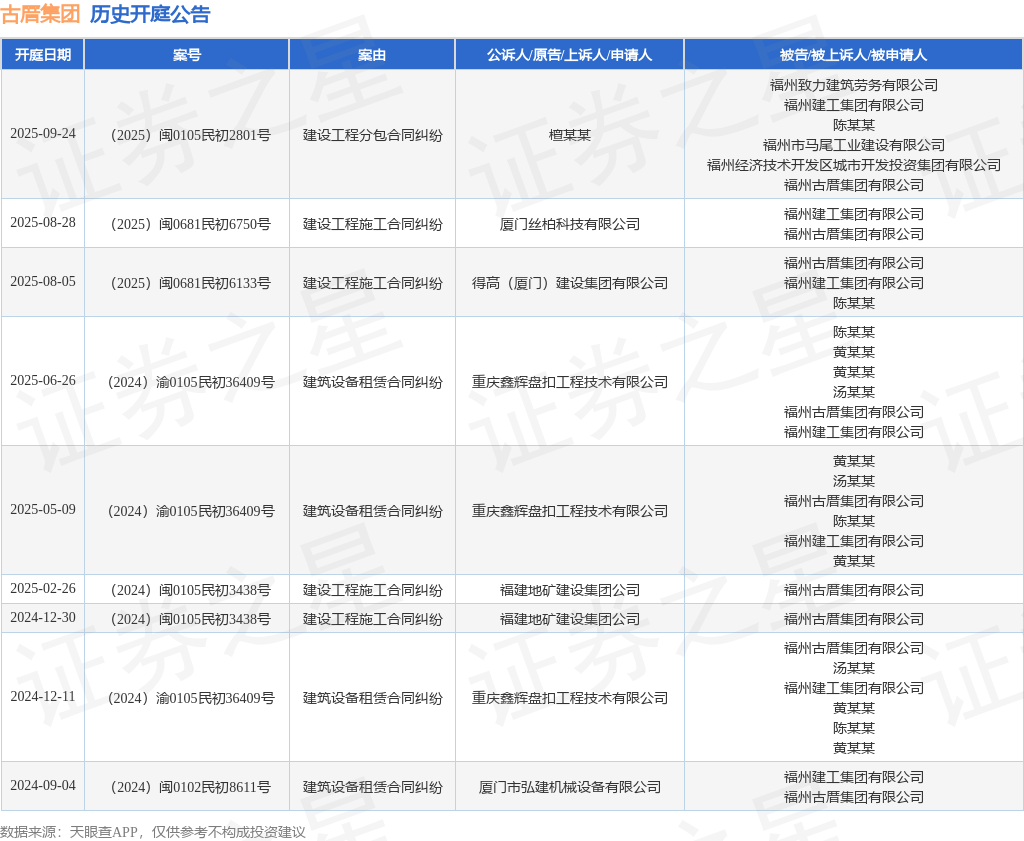Click 福州古厝集团有限公司 in 2024-12-30 row

(x=854, y=619)
